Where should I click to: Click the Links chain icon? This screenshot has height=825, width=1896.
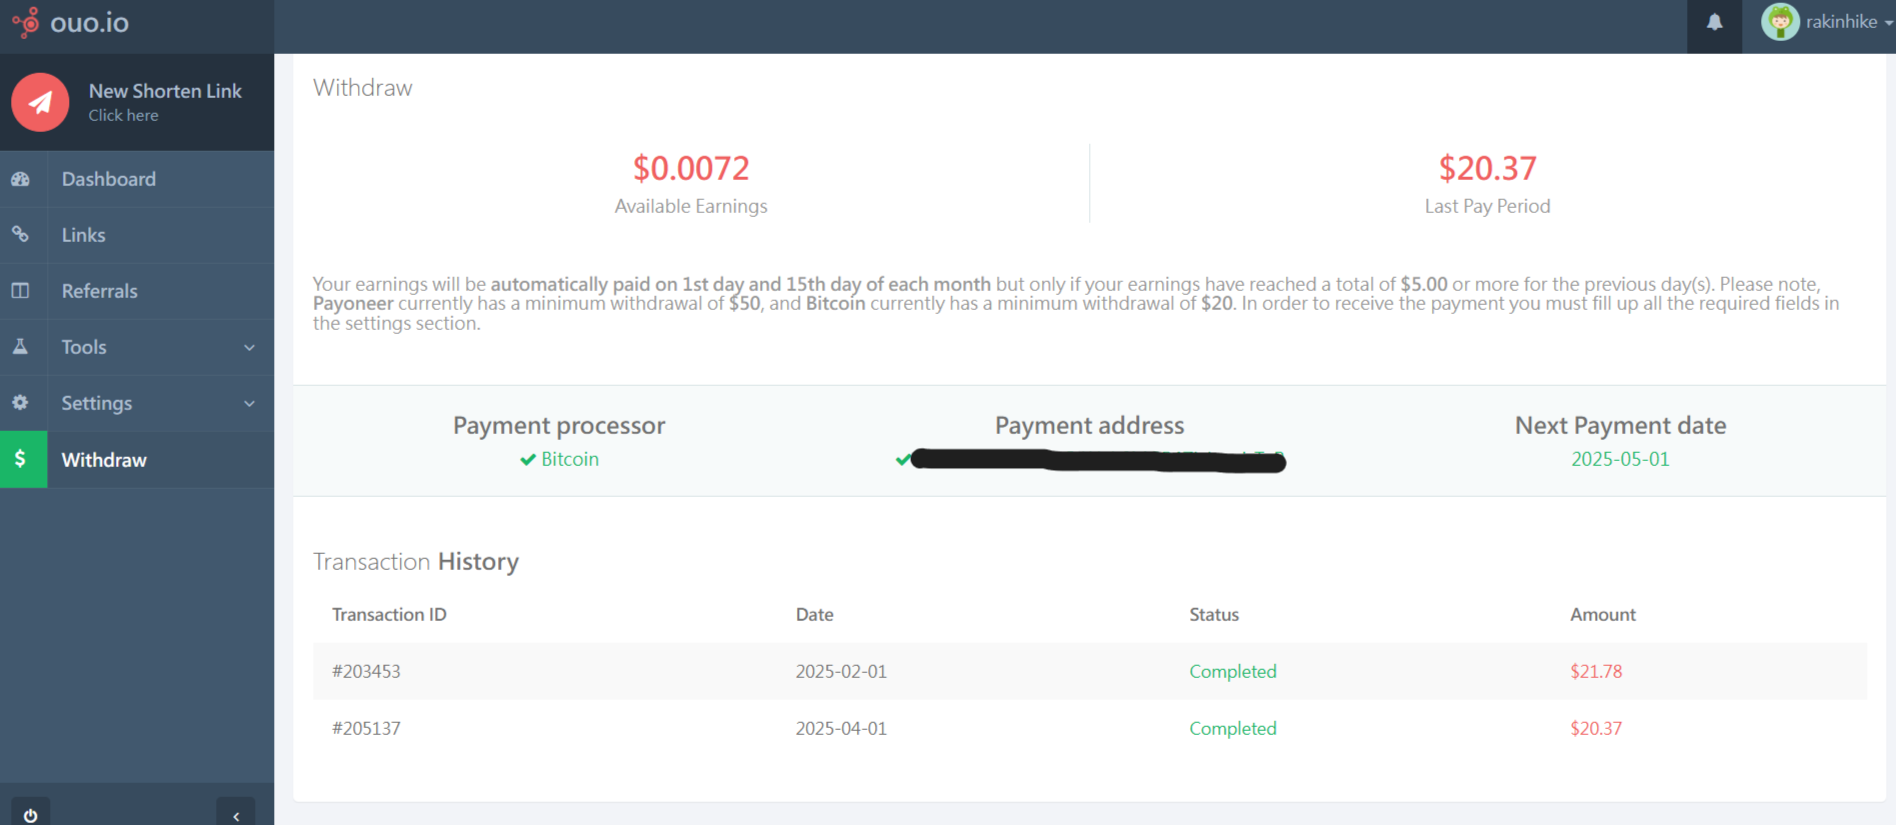pos(20,235)
